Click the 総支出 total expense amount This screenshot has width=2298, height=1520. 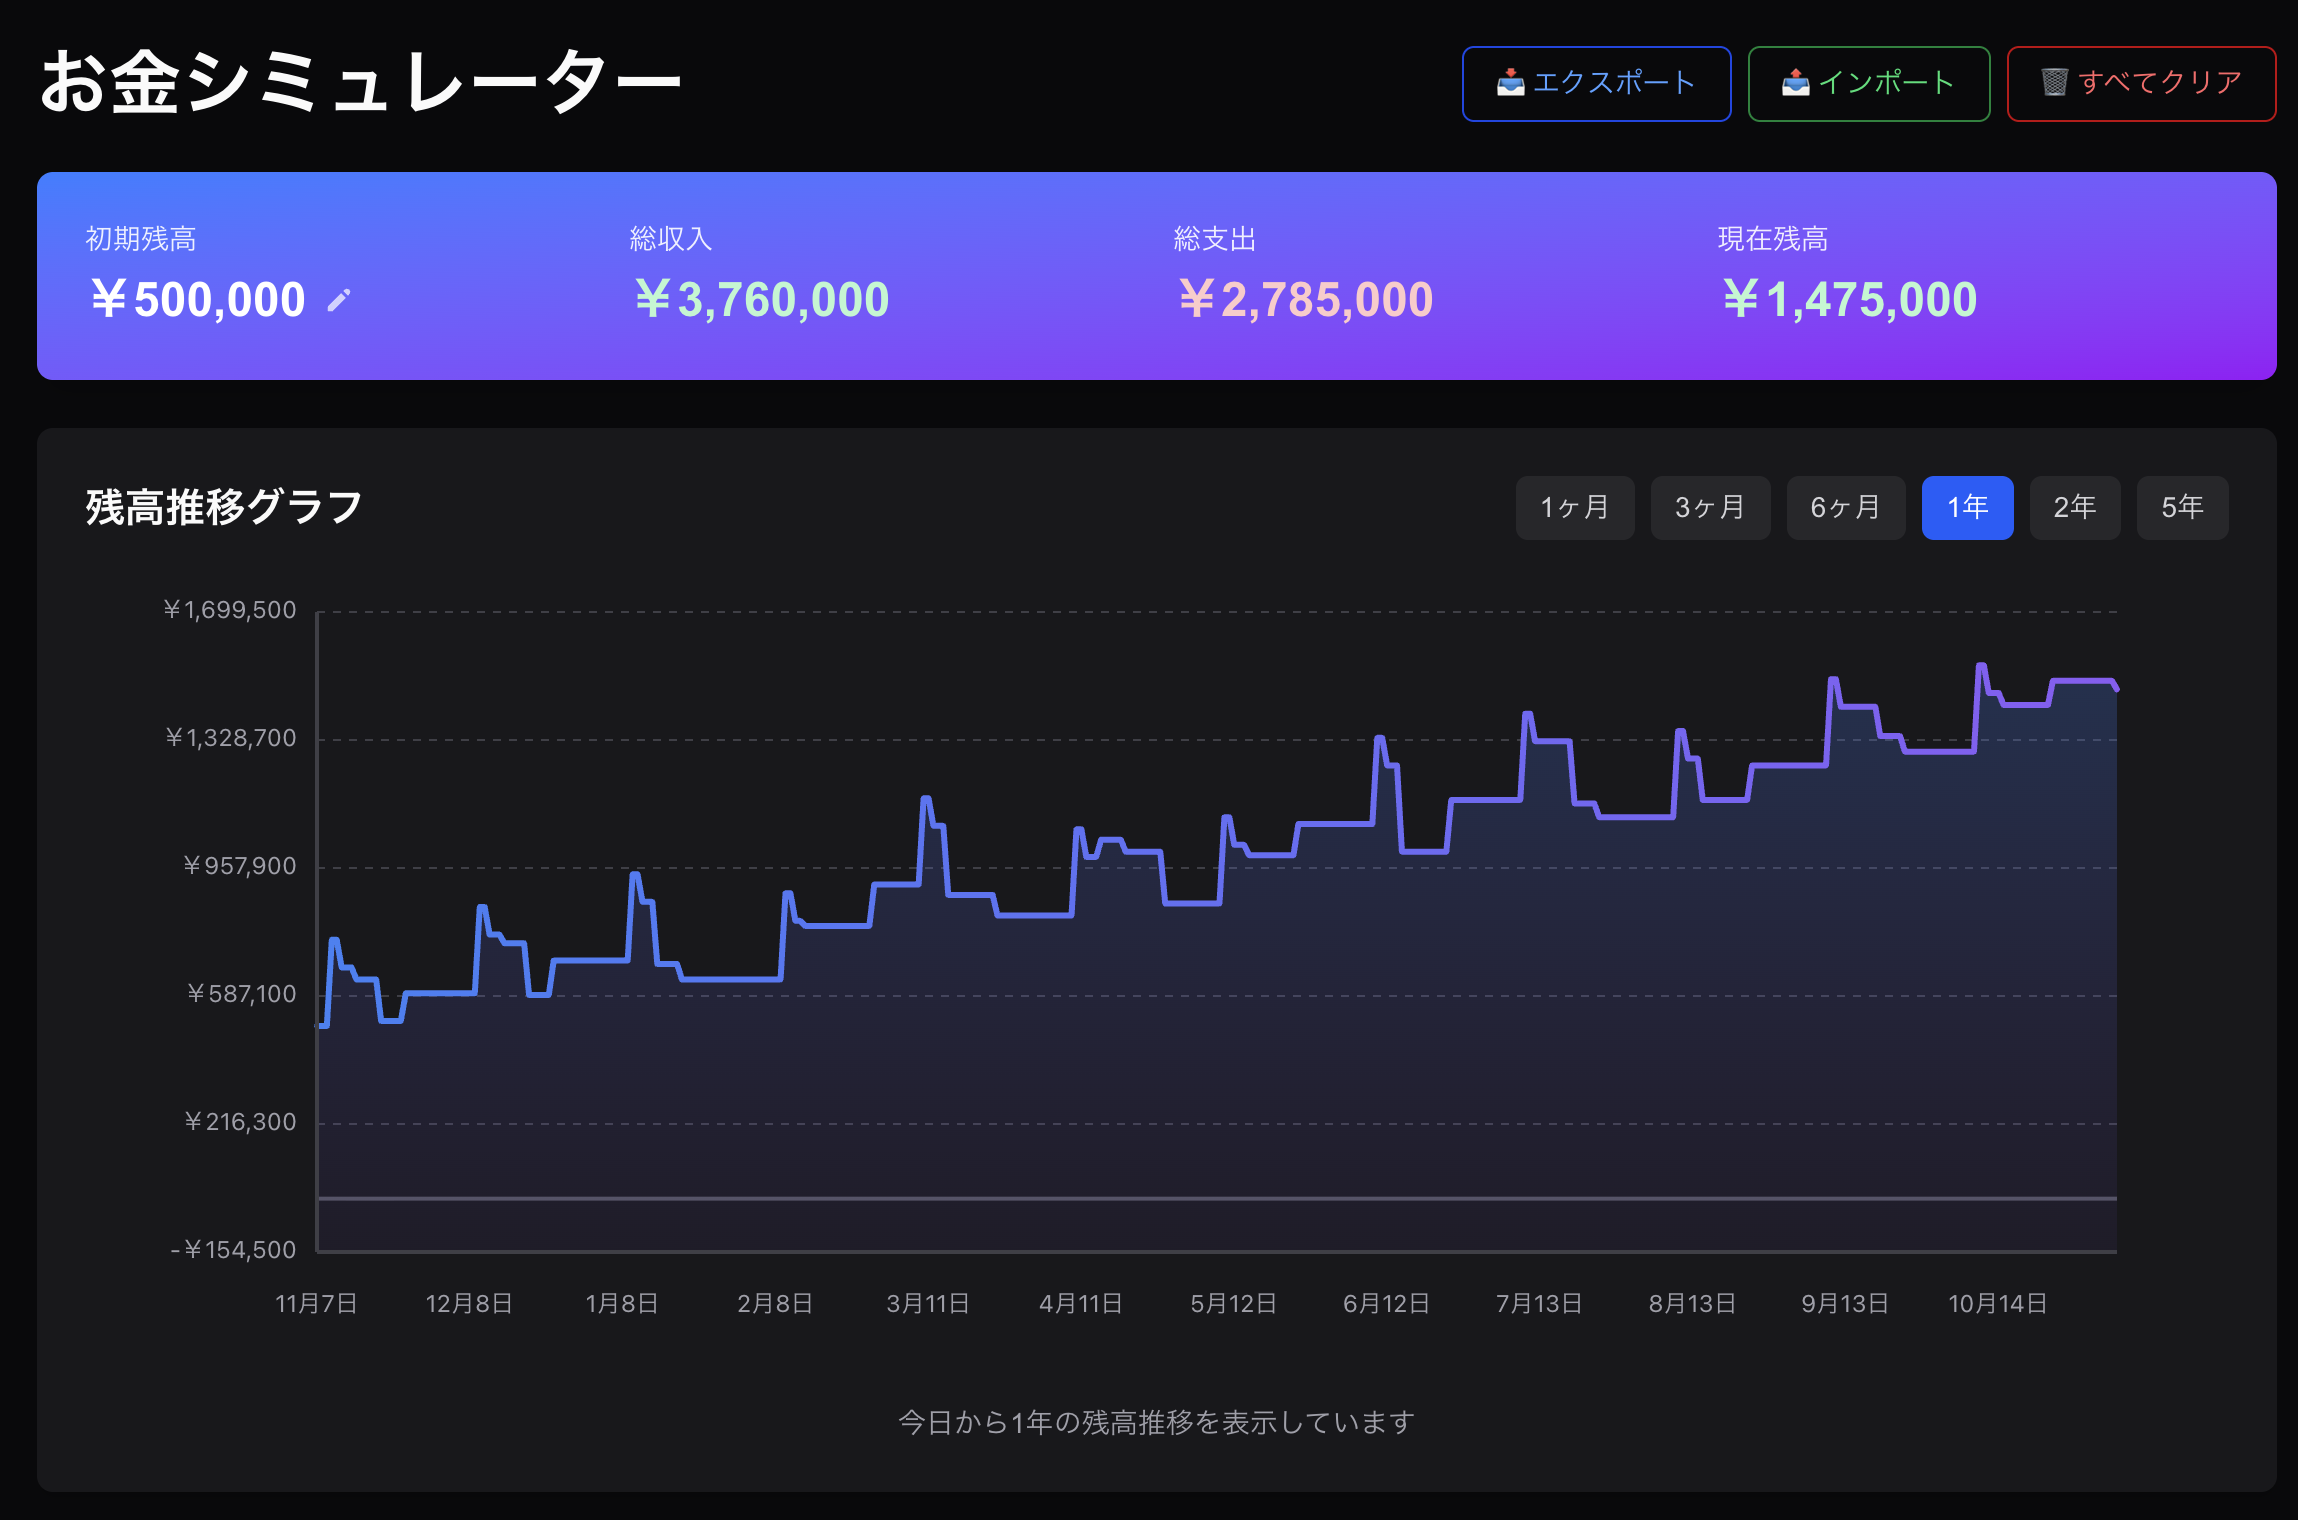(x=1305, y=300)
